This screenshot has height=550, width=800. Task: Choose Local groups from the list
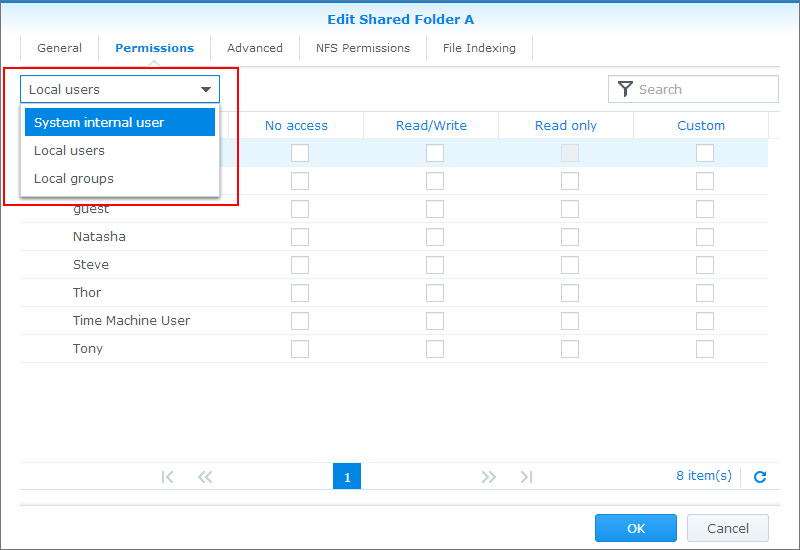coord(120,179)
